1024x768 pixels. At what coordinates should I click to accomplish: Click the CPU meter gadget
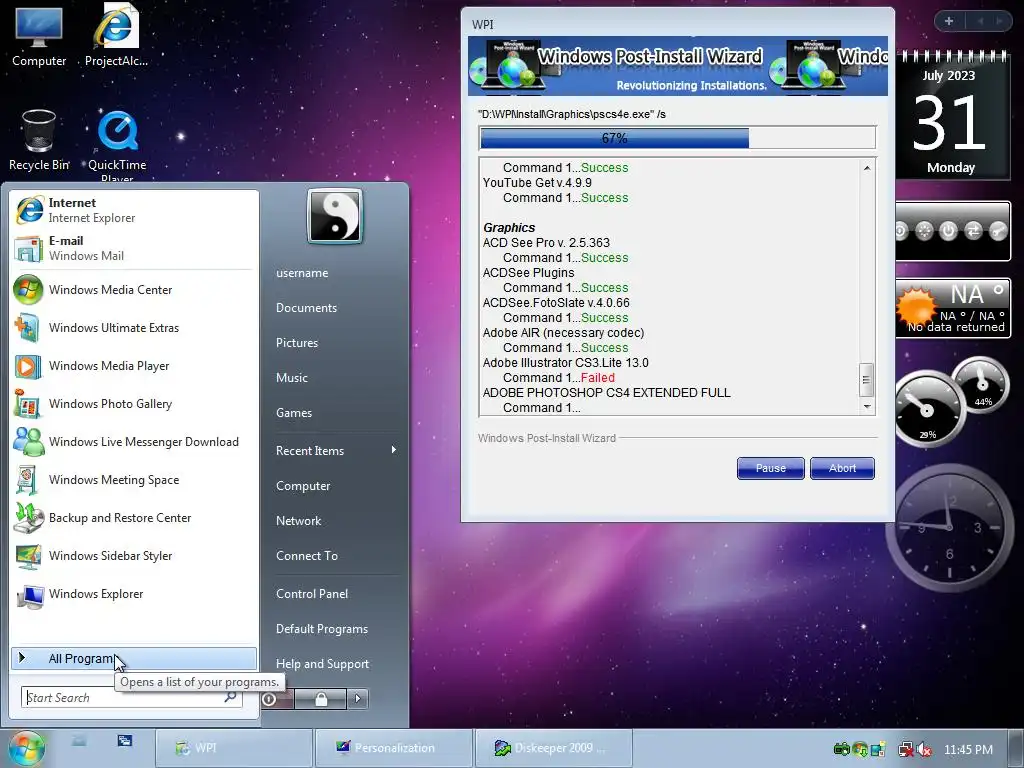pyautogui.click(x=950, y=402)
